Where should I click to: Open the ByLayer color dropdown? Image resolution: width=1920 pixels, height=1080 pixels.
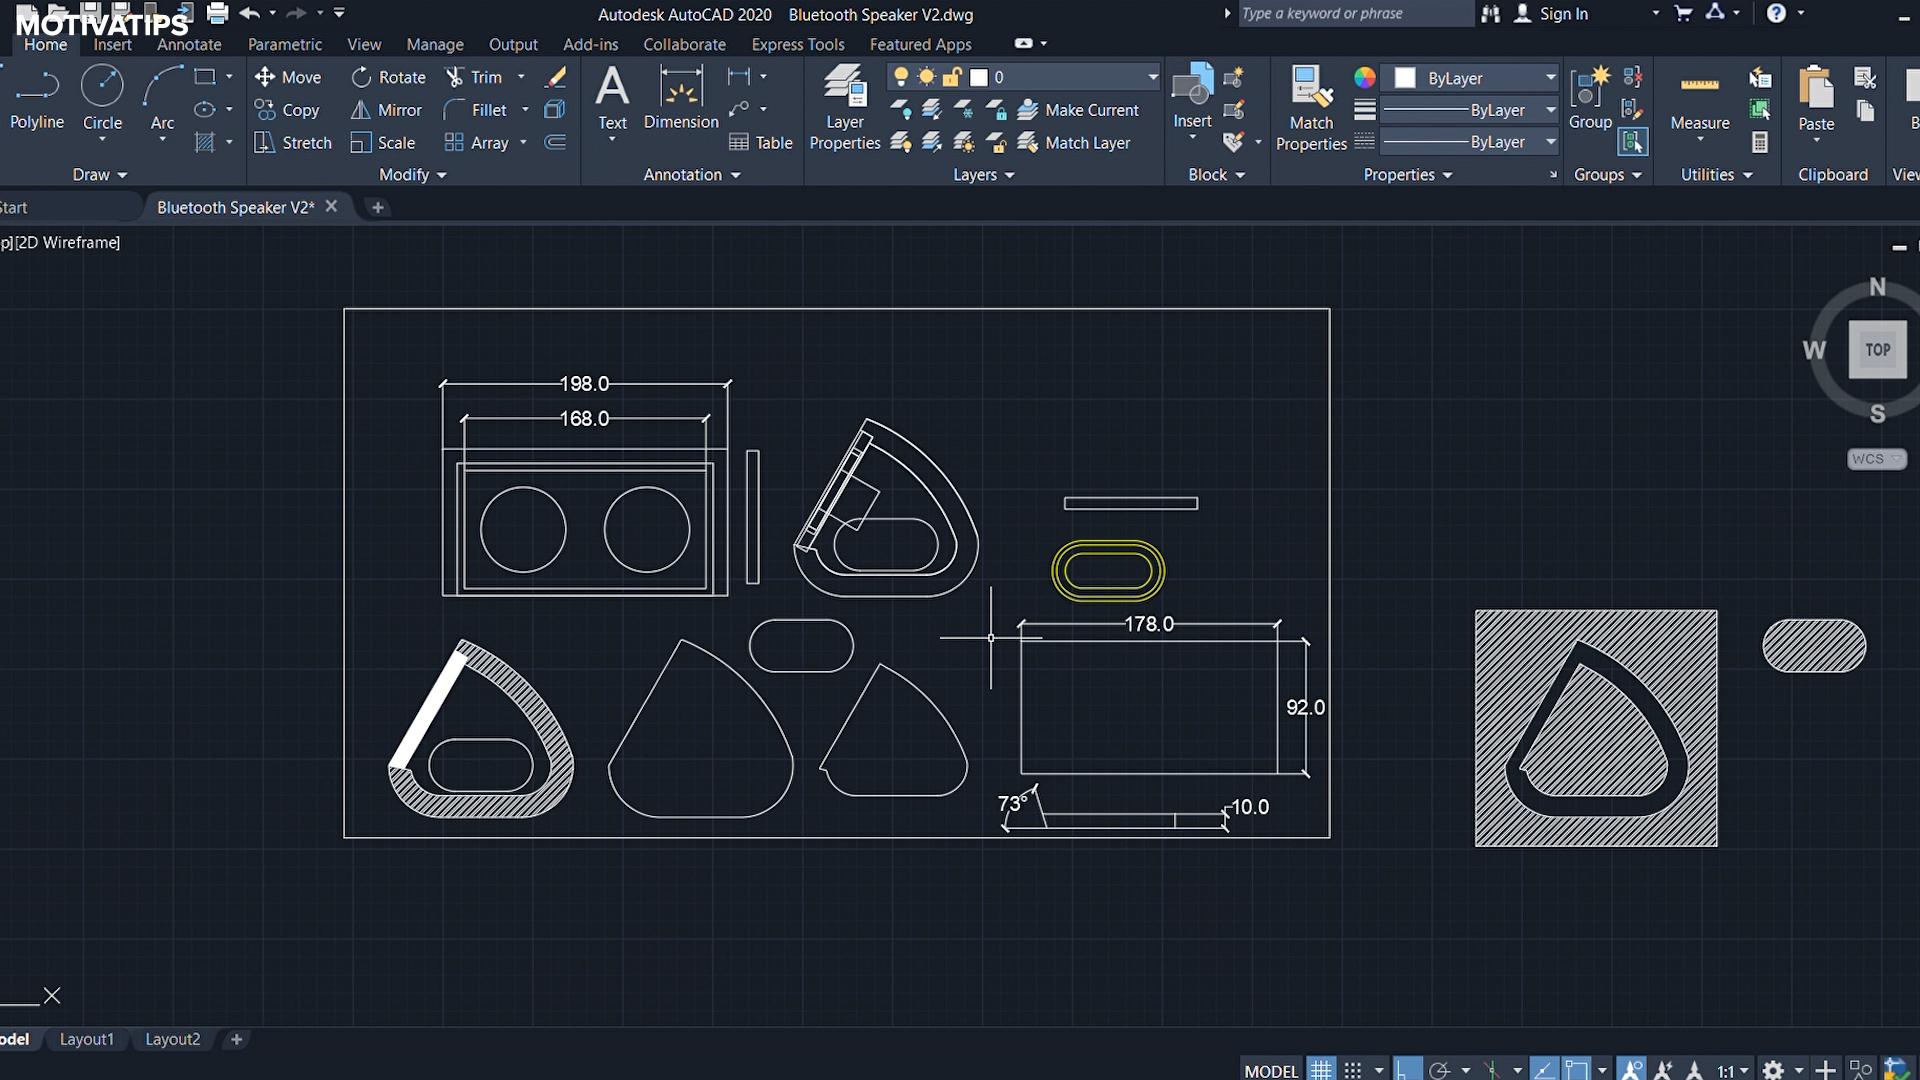click(x=1550, y=78)
